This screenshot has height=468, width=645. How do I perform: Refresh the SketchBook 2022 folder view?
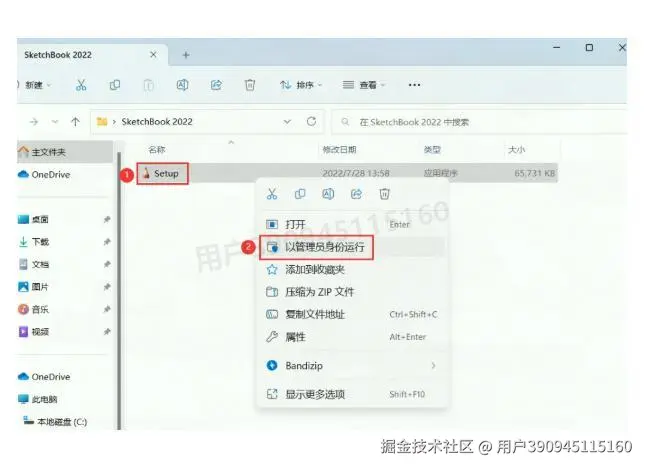click(x=311, y=122)
